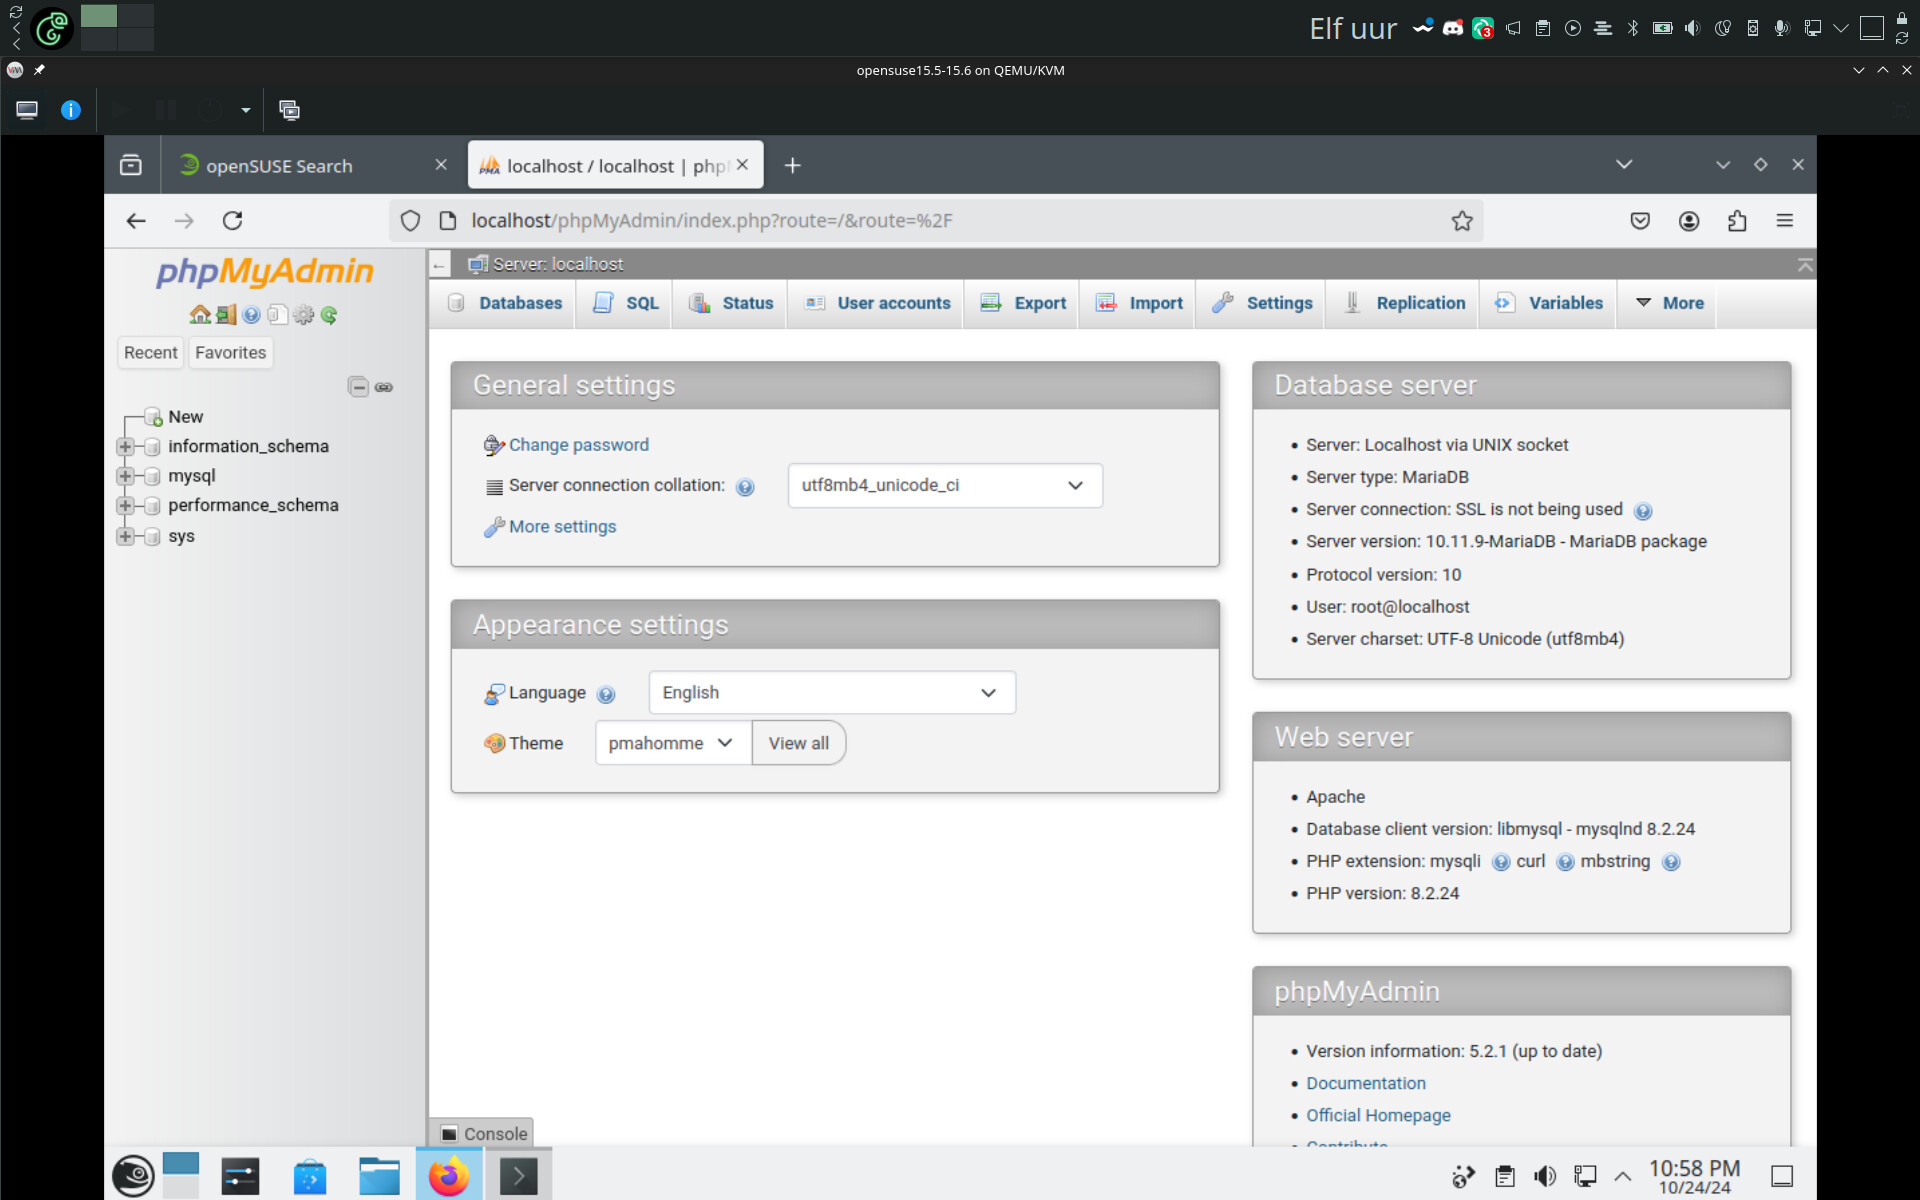Screen dimensions: 1920x1200
Task: Bookmark page with the star icon
Action: pos(1462,221)
